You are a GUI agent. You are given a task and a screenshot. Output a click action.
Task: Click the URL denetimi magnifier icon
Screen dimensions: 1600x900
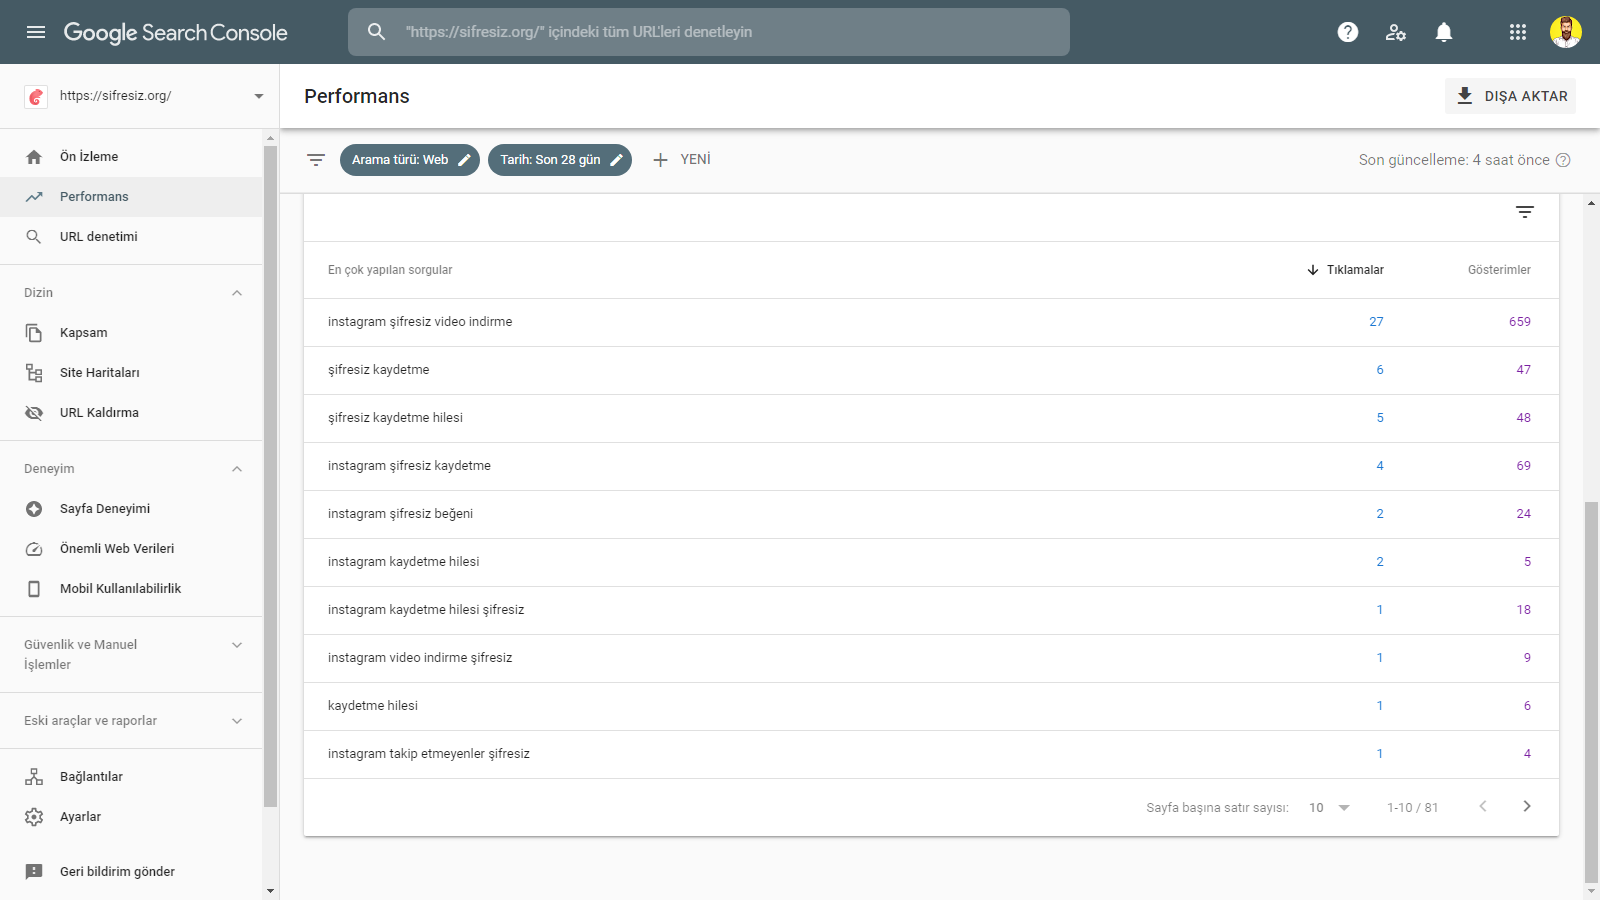click(34, 237)
